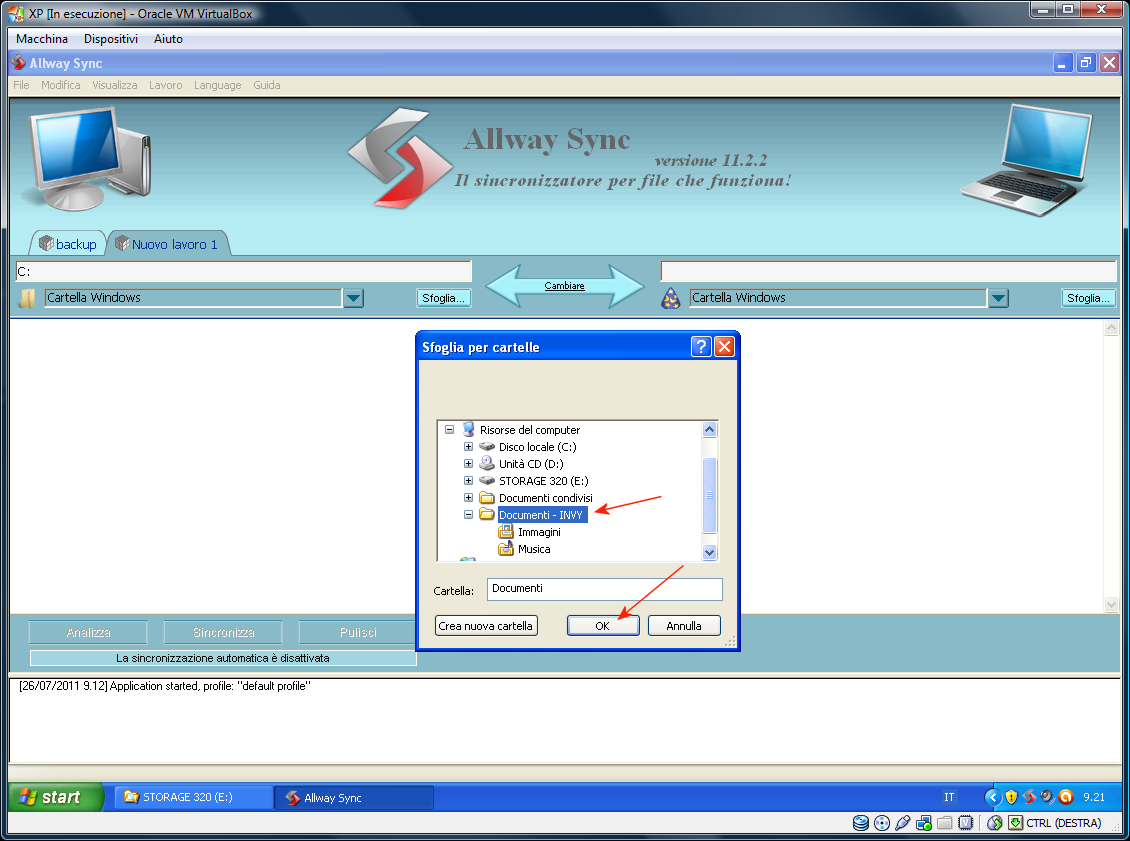Viewport: 1130px width, 841px height.
Task: Open the Cartella Windows dropdown under the C: path
Action: click(353, 298)
